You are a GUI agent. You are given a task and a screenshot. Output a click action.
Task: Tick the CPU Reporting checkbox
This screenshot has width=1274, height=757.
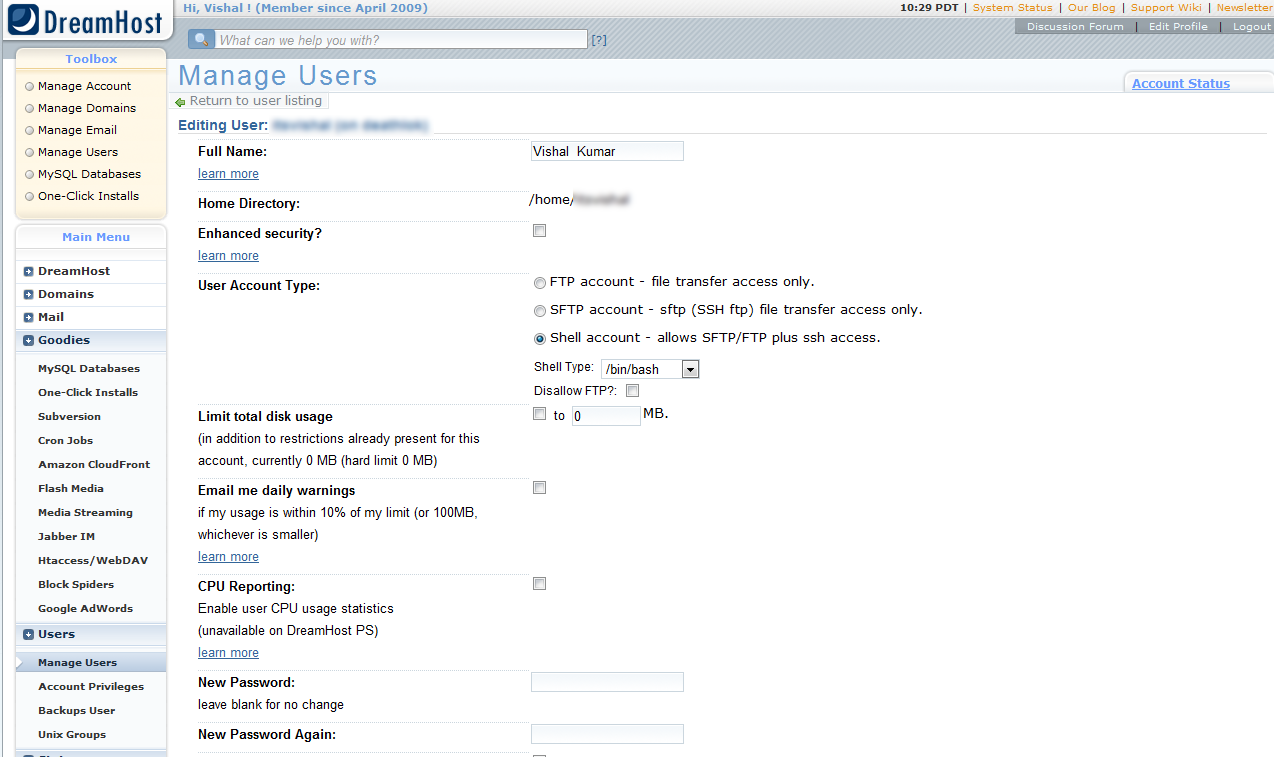[x=540, y=584]
